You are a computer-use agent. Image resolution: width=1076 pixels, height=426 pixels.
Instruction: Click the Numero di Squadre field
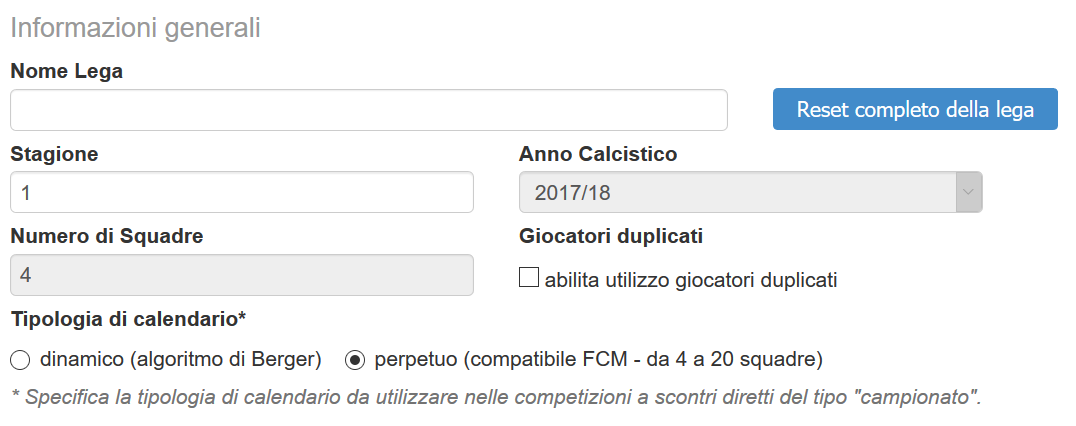(241, 275)
